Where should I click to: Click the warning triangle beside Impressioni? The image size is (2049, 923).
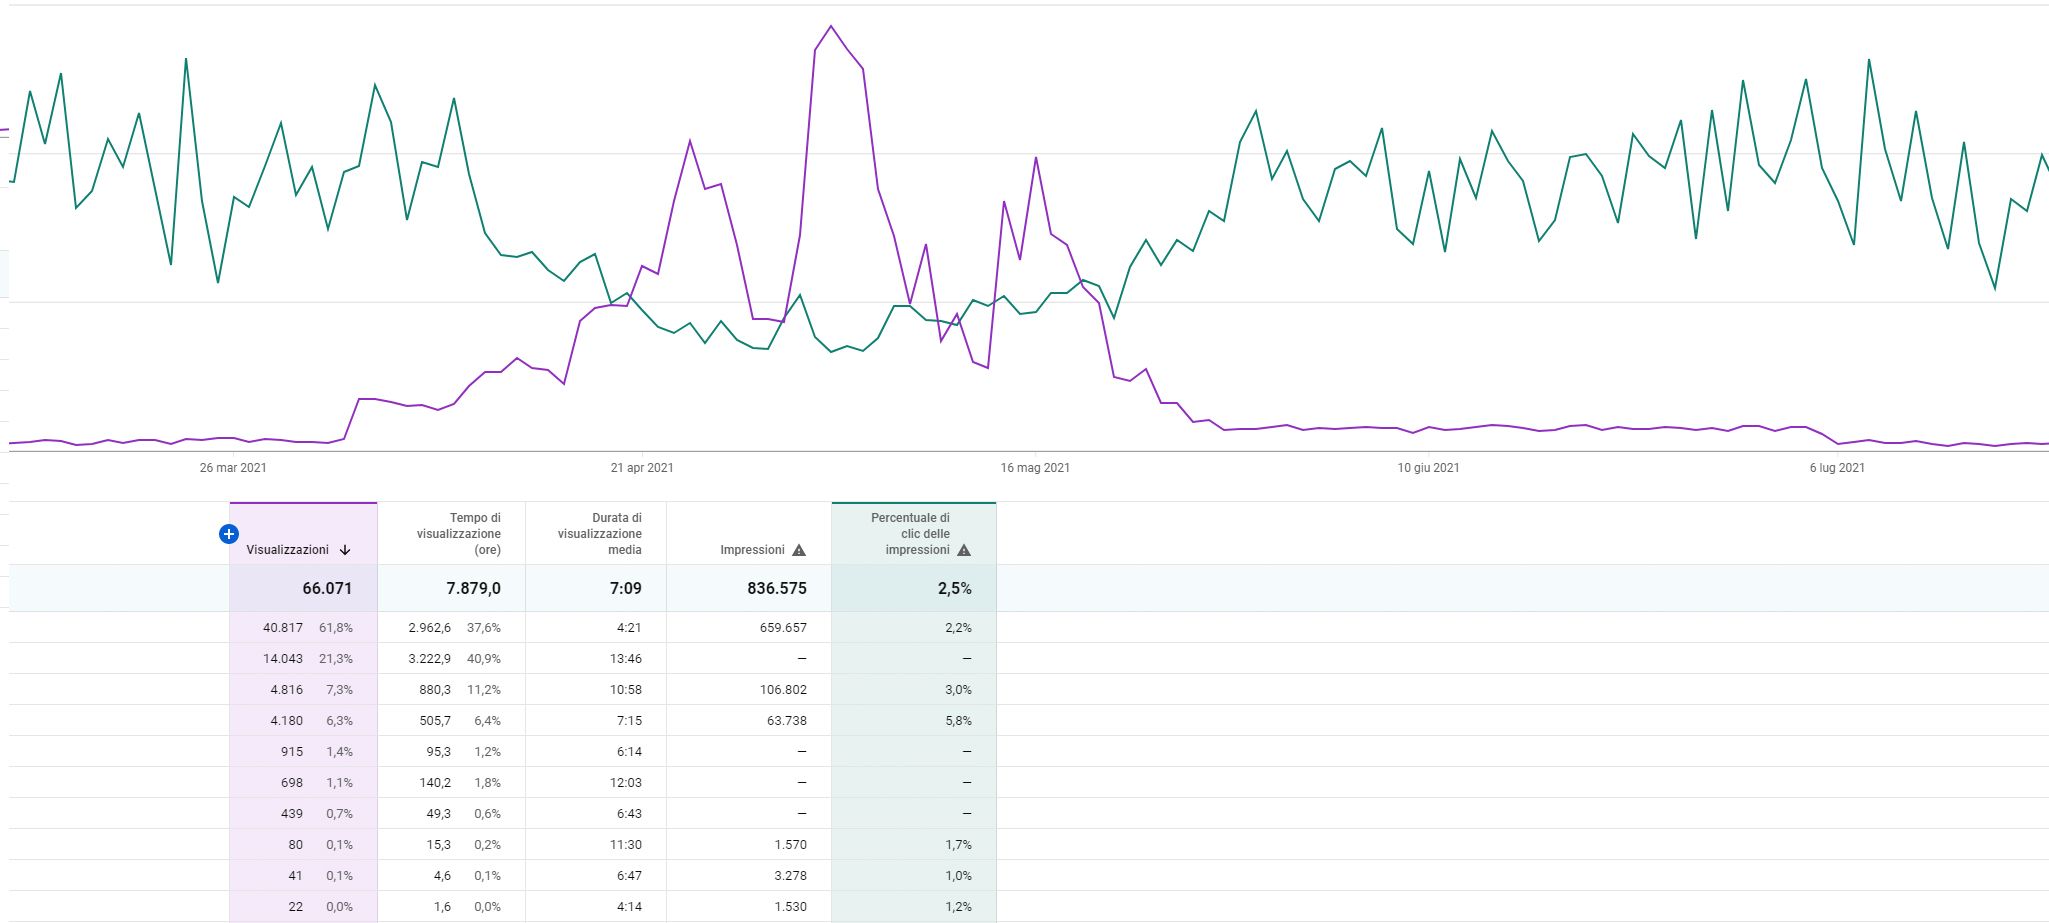point(798,550)
